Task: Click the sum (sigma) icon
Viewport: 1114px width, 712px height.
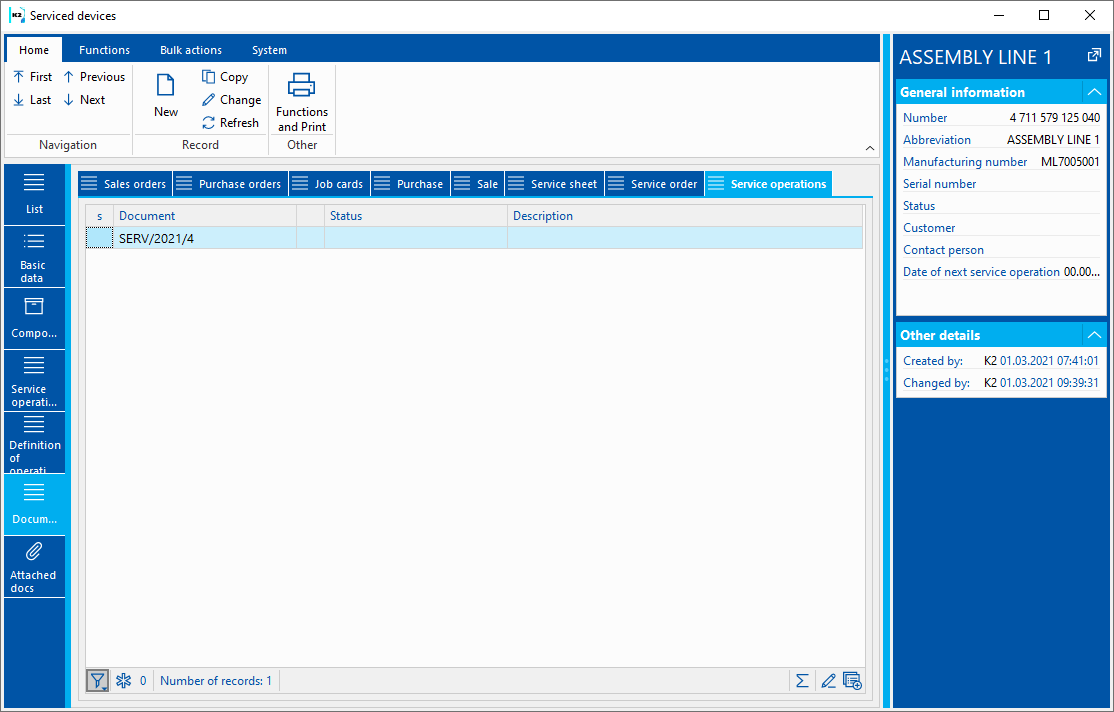Action: click(x=802, y=681)
